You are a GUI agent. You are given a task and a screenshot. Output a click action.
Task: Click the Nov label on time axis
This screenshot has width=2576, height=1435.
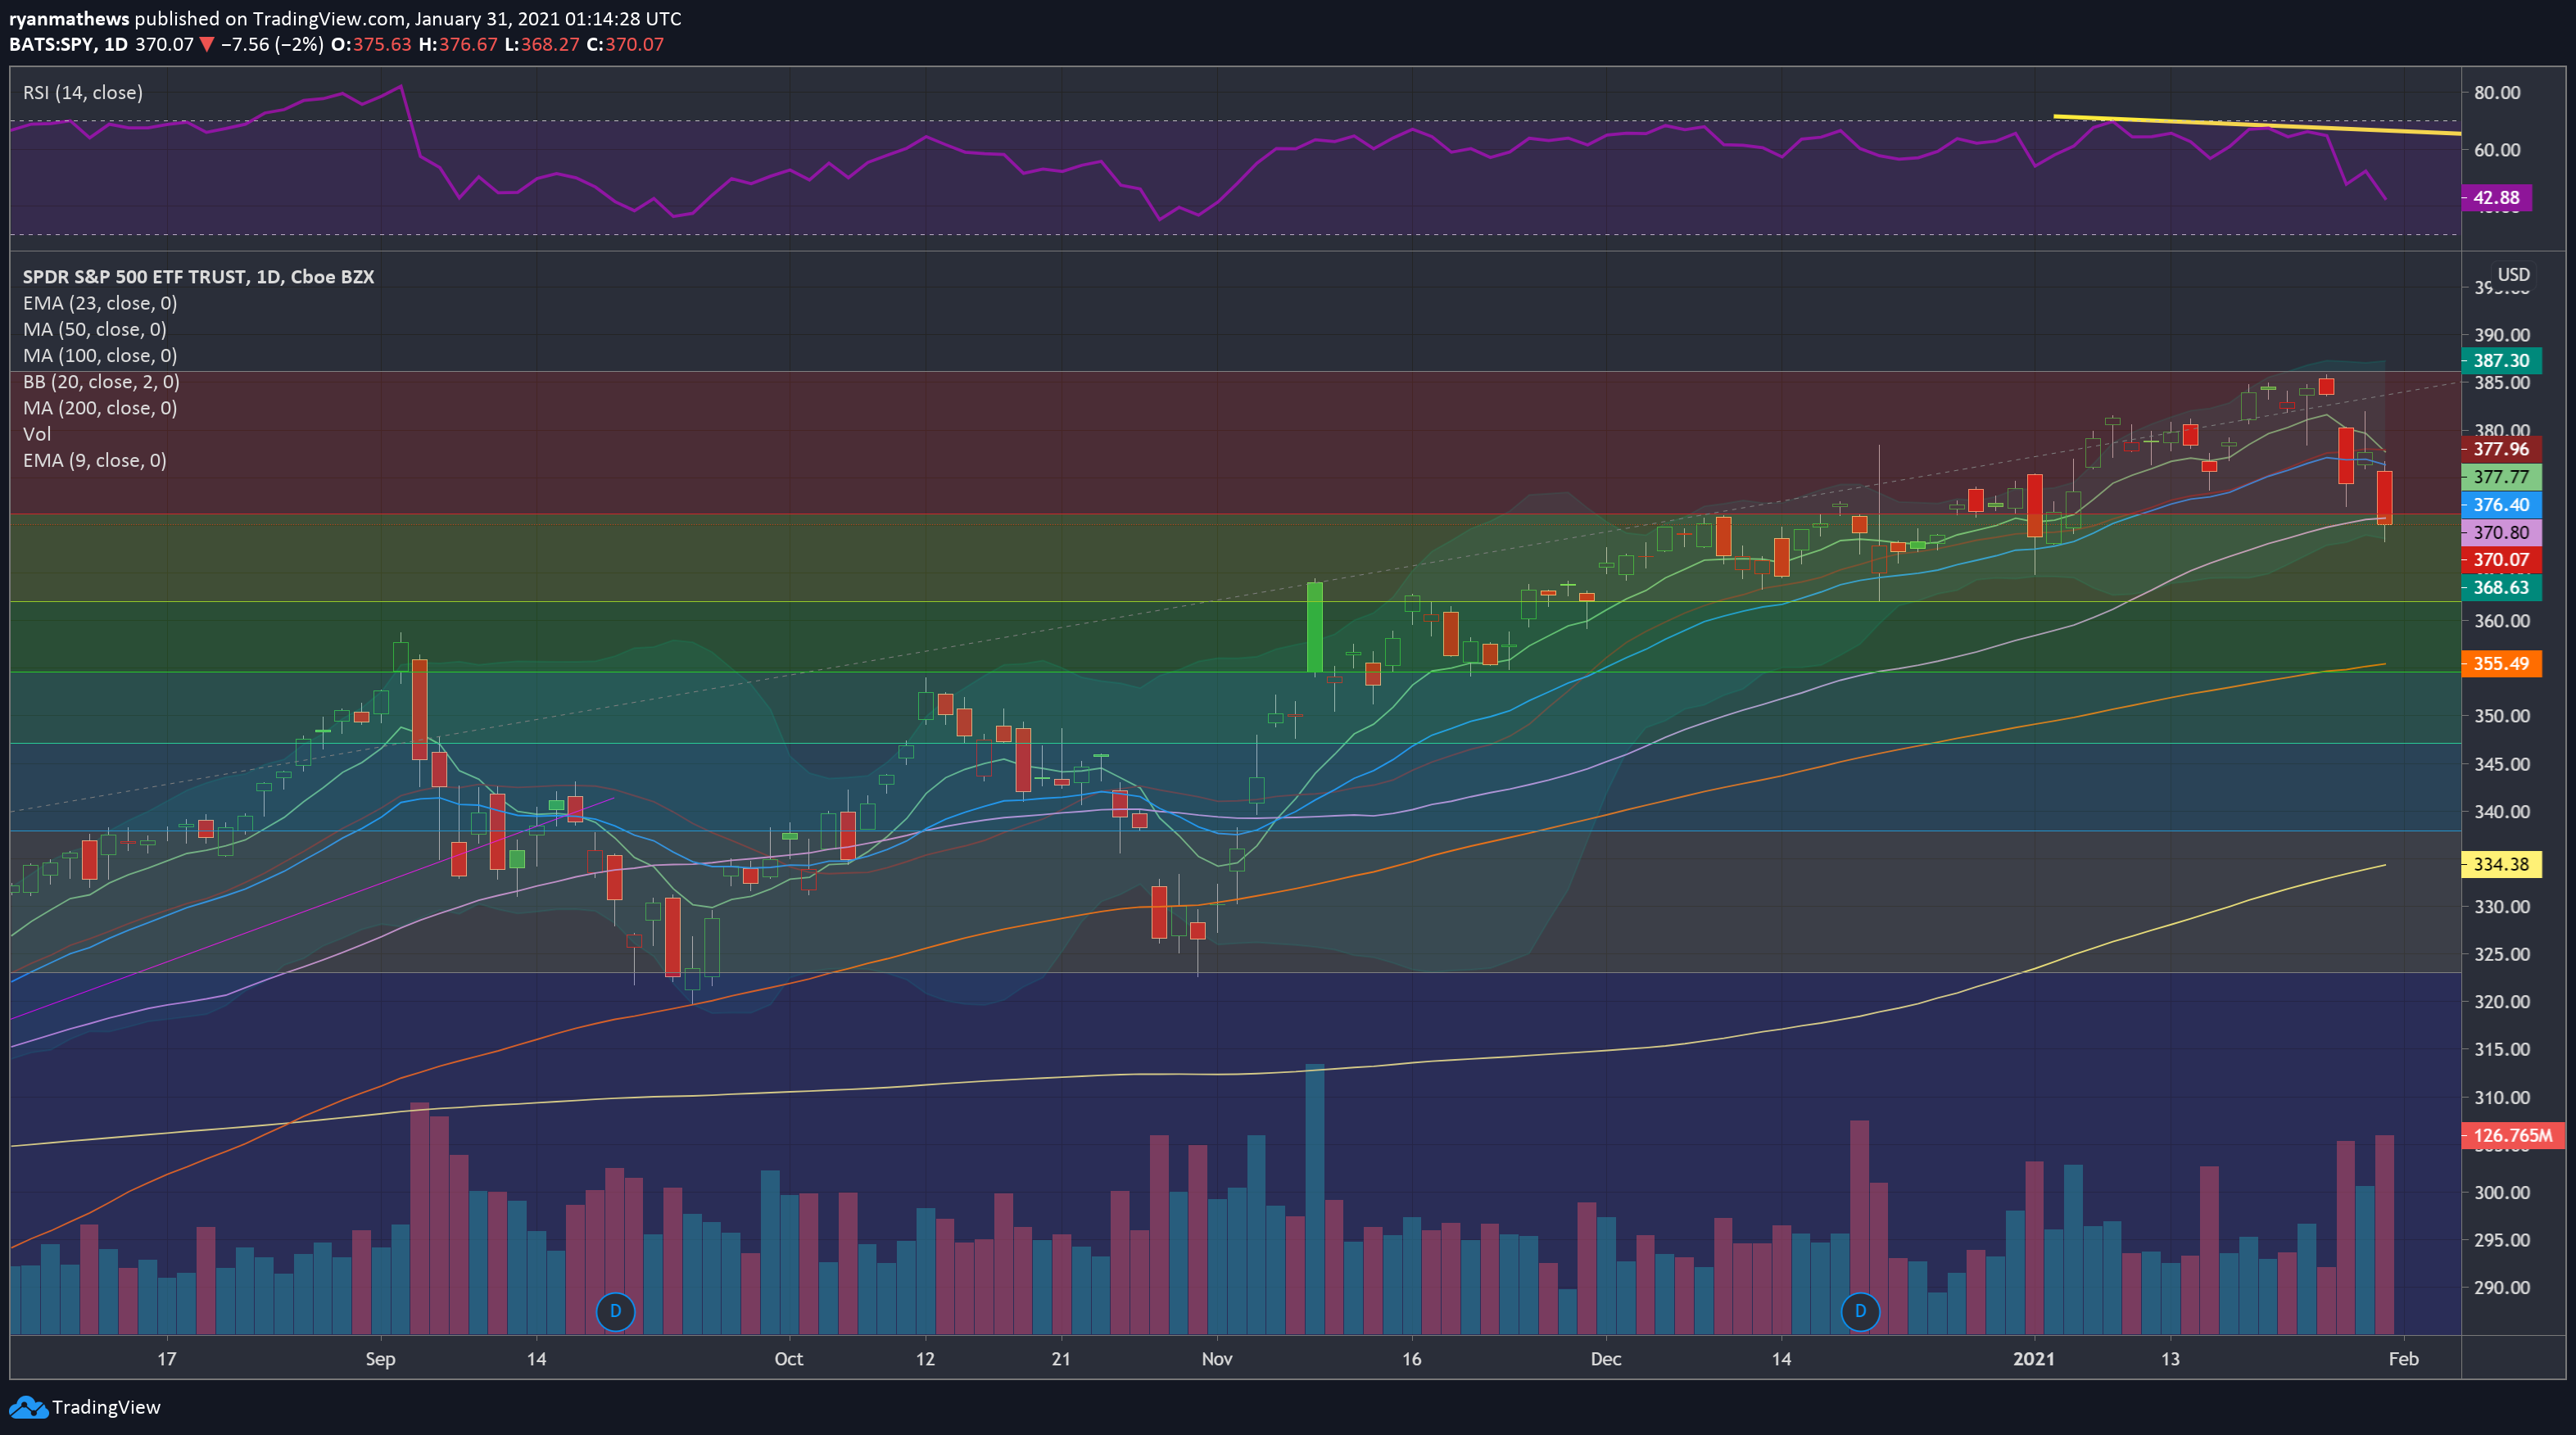(x=1217, y=1359)
